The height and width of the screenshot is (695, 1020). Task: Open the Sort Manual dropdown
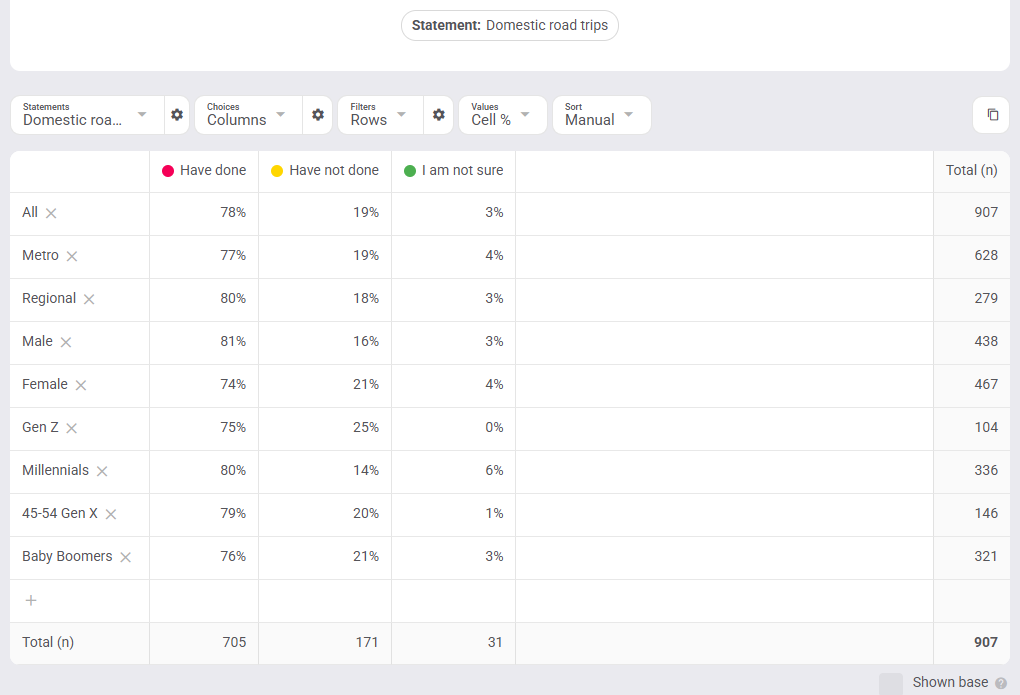click(x=601, y=115)
